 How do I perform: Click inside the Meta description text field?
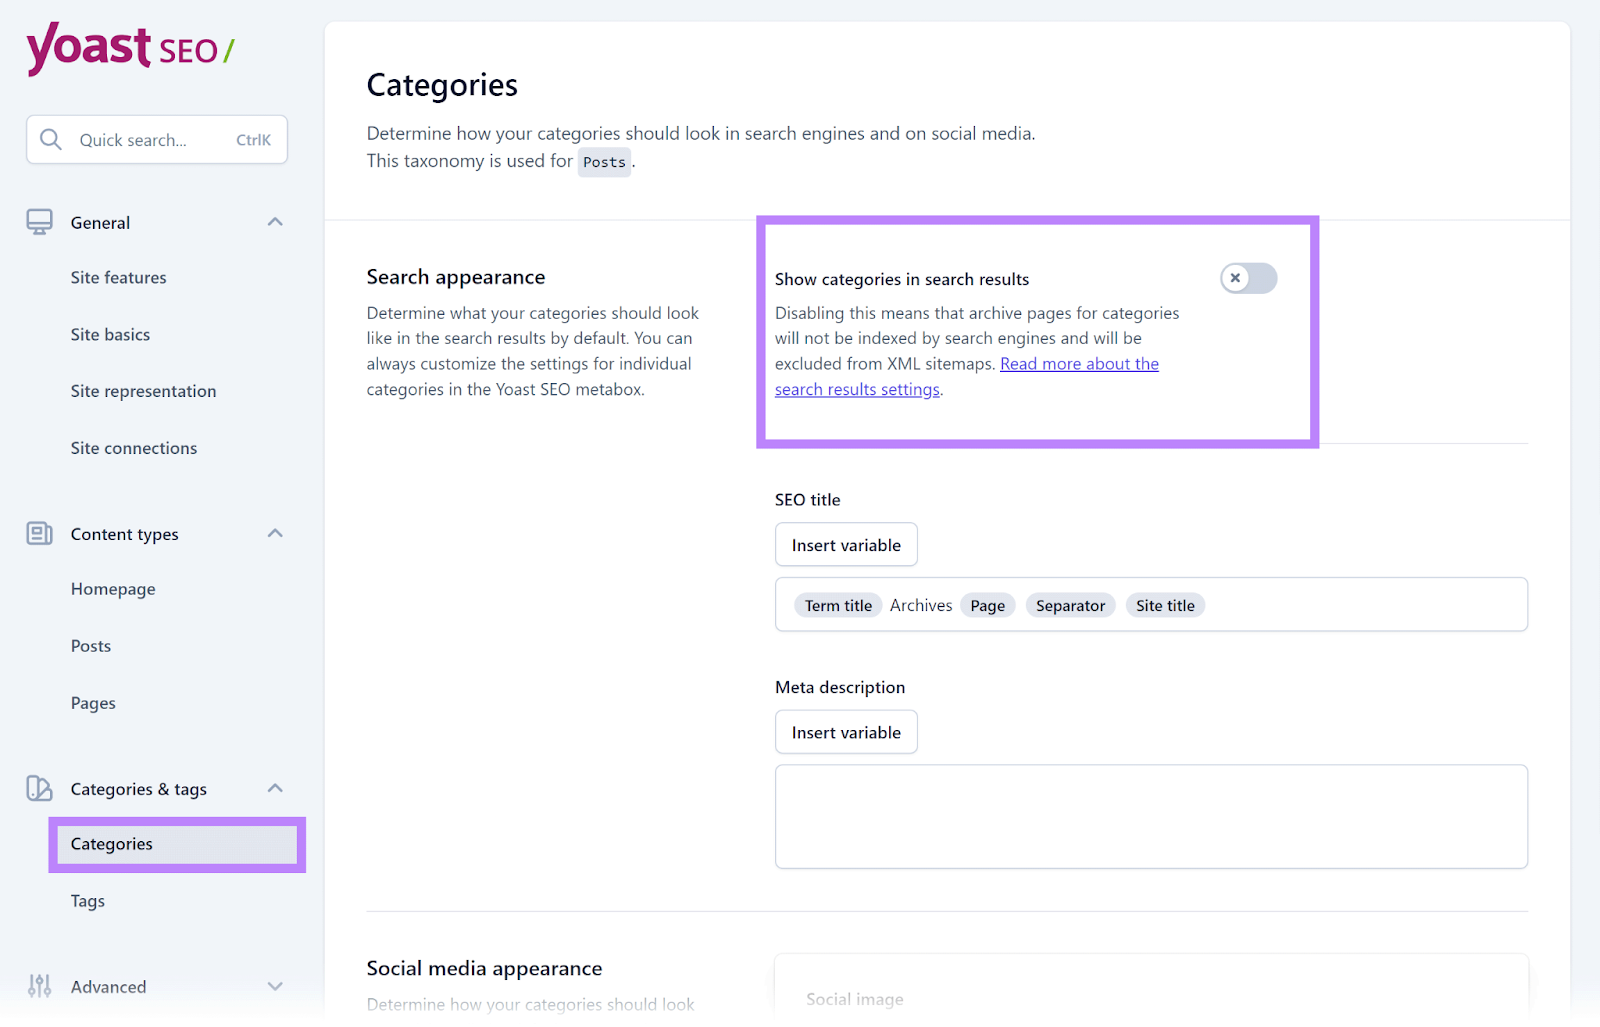tap(1150, 816)
